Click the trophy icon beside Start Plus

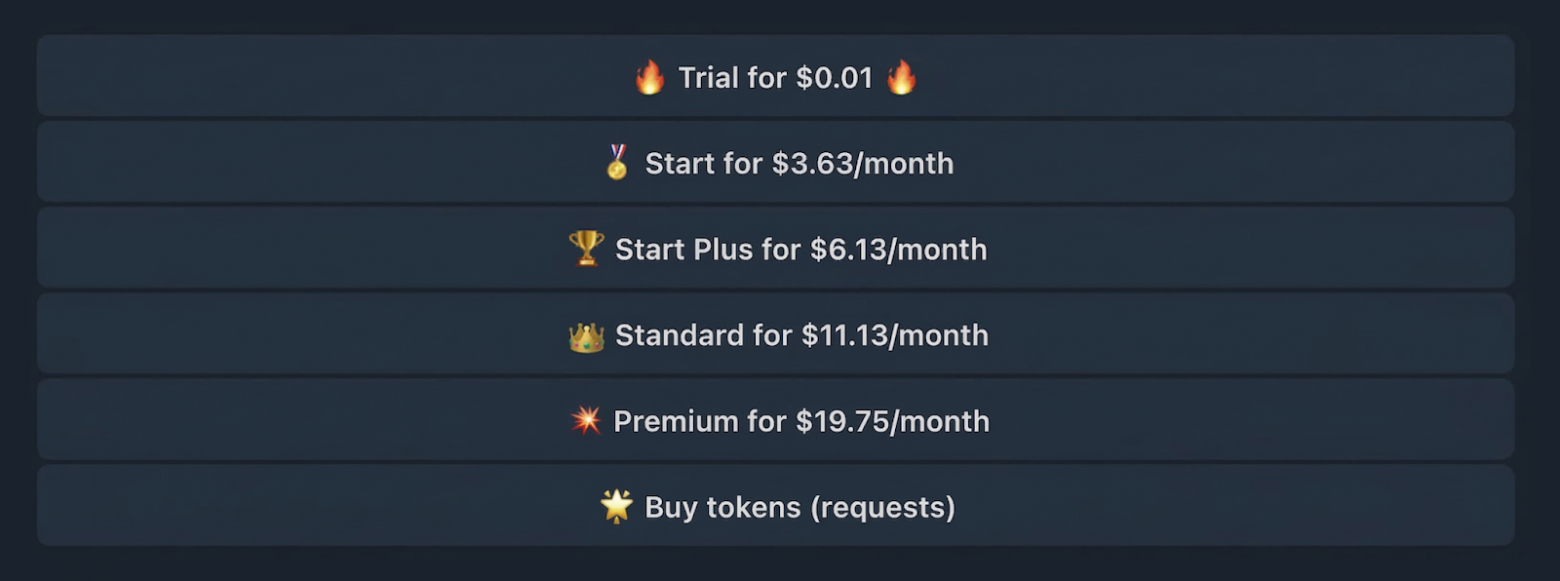tap(586, 248)
